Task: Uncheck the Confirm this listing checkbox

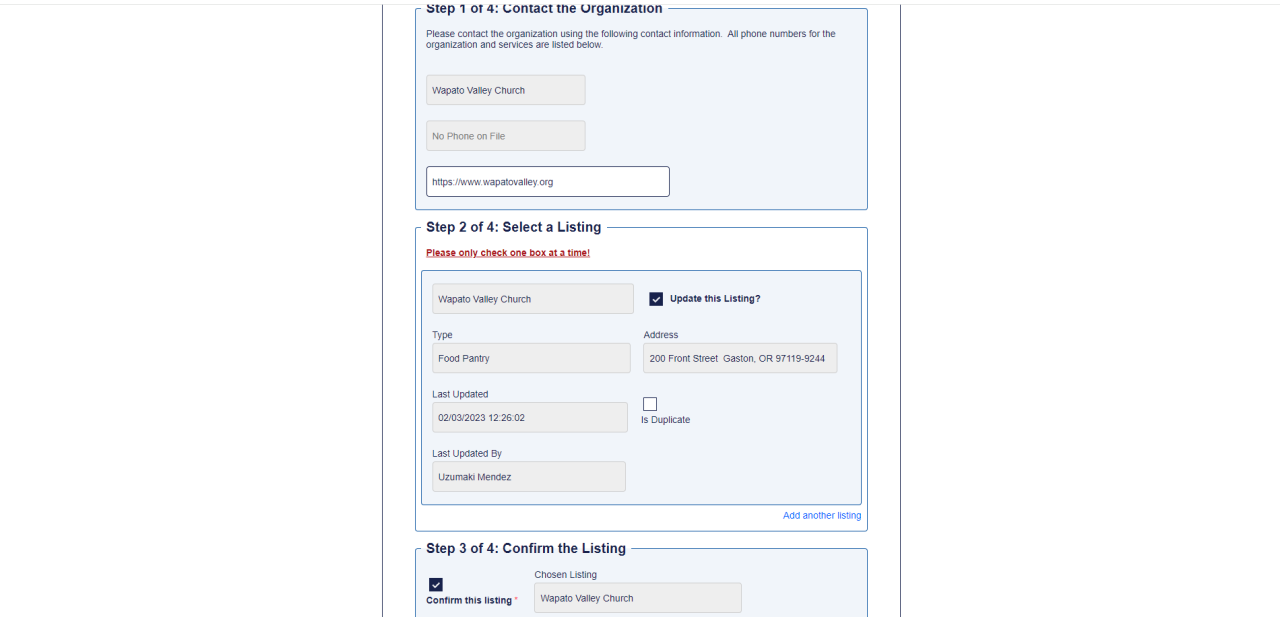Action: coord(436,585)
